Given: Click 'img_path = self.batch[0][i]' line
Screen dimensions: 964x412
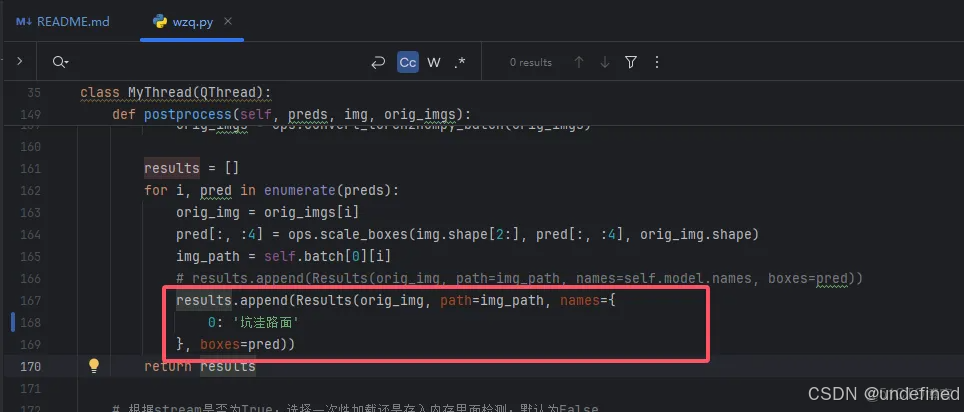Looking at the screenshot, I should tap(283, 256).
